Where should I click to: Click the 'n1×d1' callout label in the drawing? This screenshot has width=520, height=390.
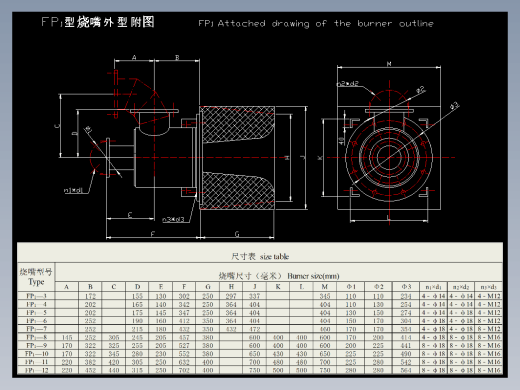tap(73, 190)
